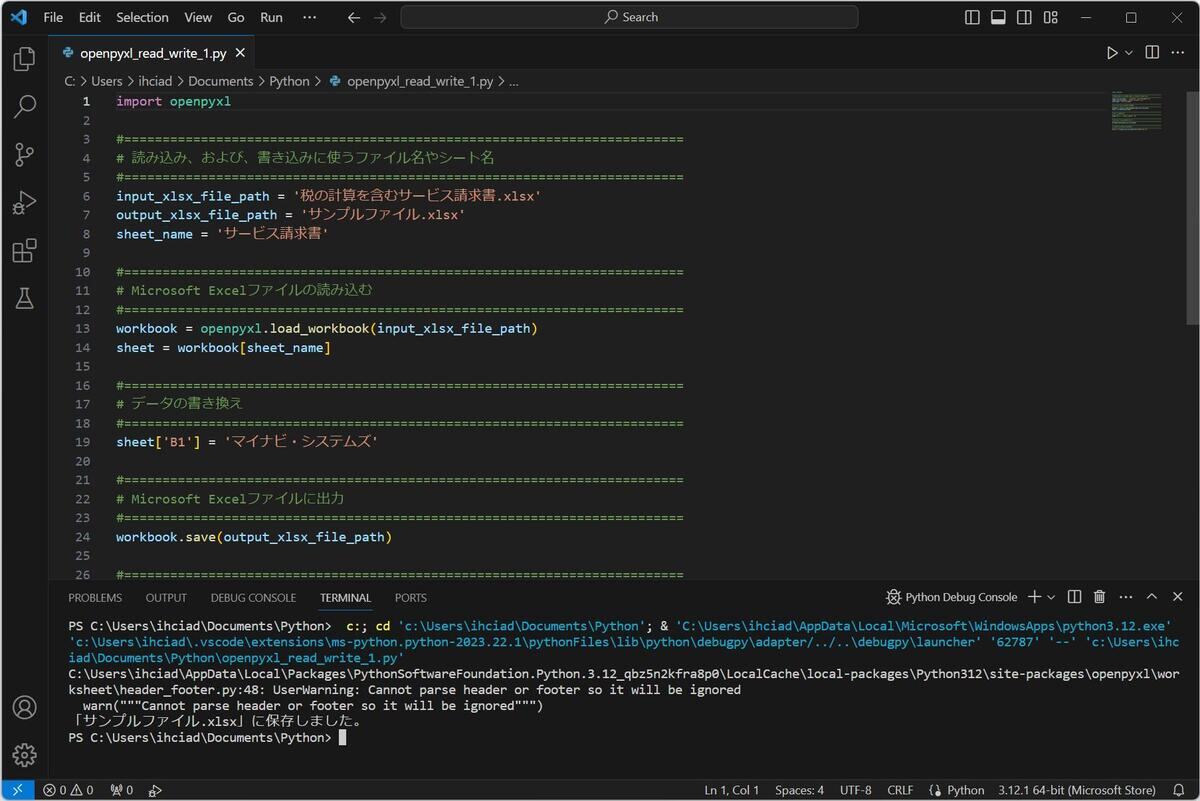Open the Manage gear icon
The image size is (1200, 801).
(24, 755)
